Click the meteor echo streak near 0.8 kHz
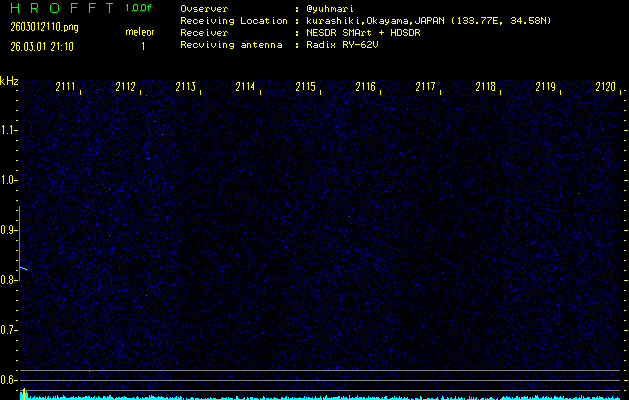629x400 pixels. coord(24,268)
